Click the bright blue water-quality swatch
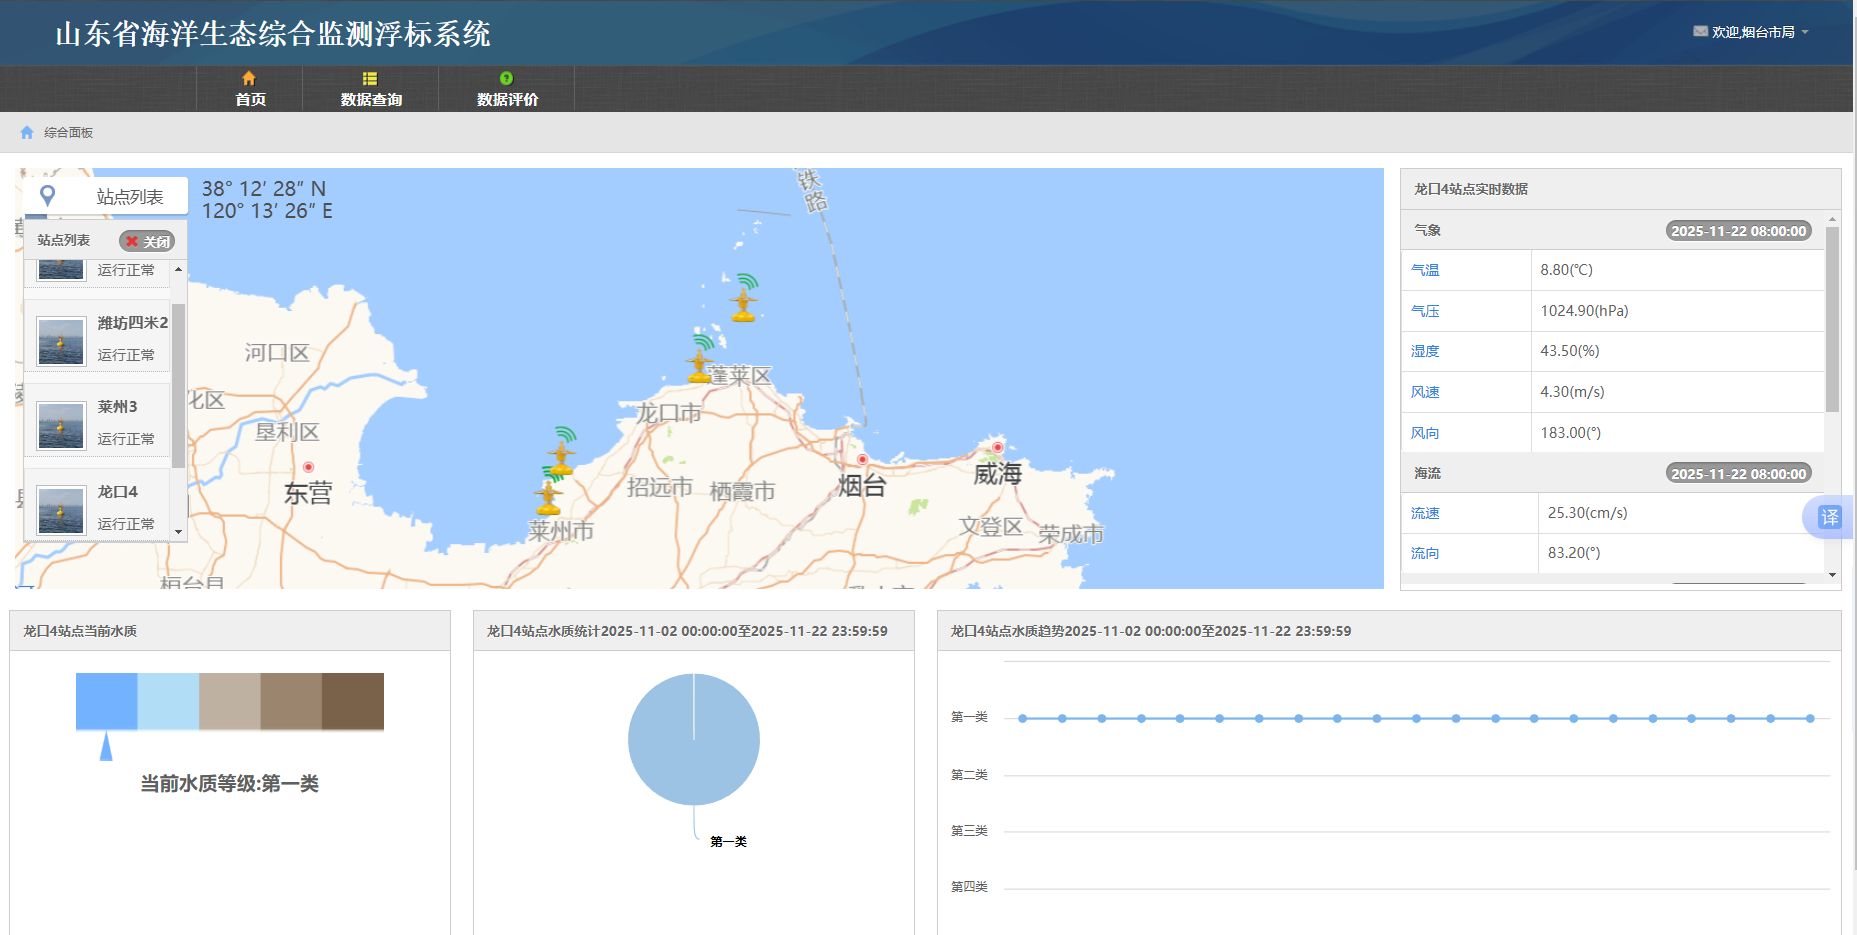1857x935 pixels. click(x=107, y=701)
